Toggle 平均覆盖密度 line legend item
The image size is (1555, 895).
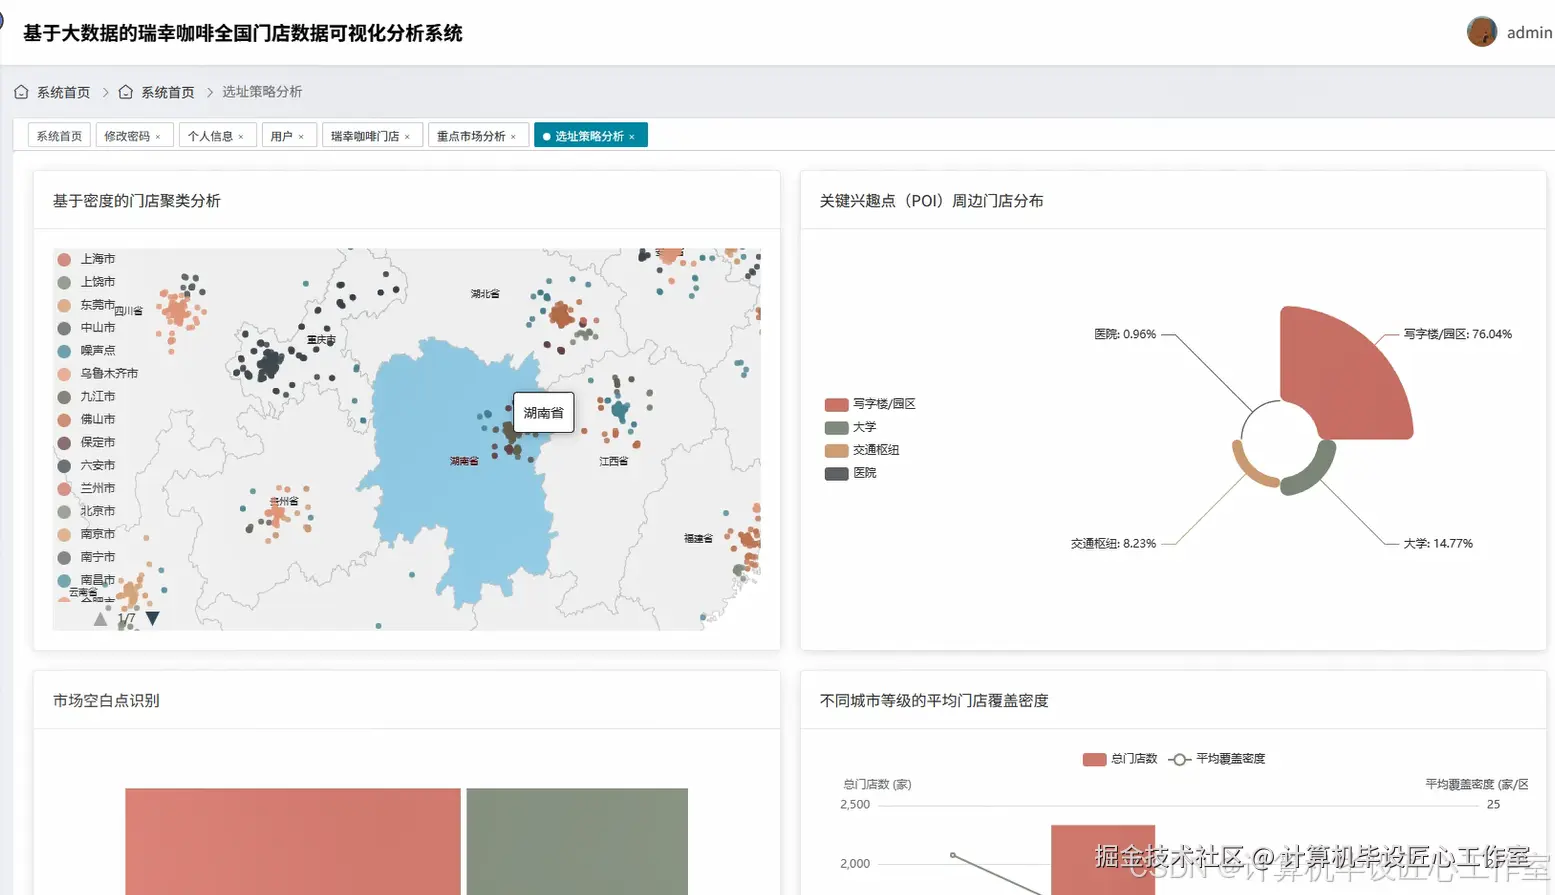tap(1217, 759)
